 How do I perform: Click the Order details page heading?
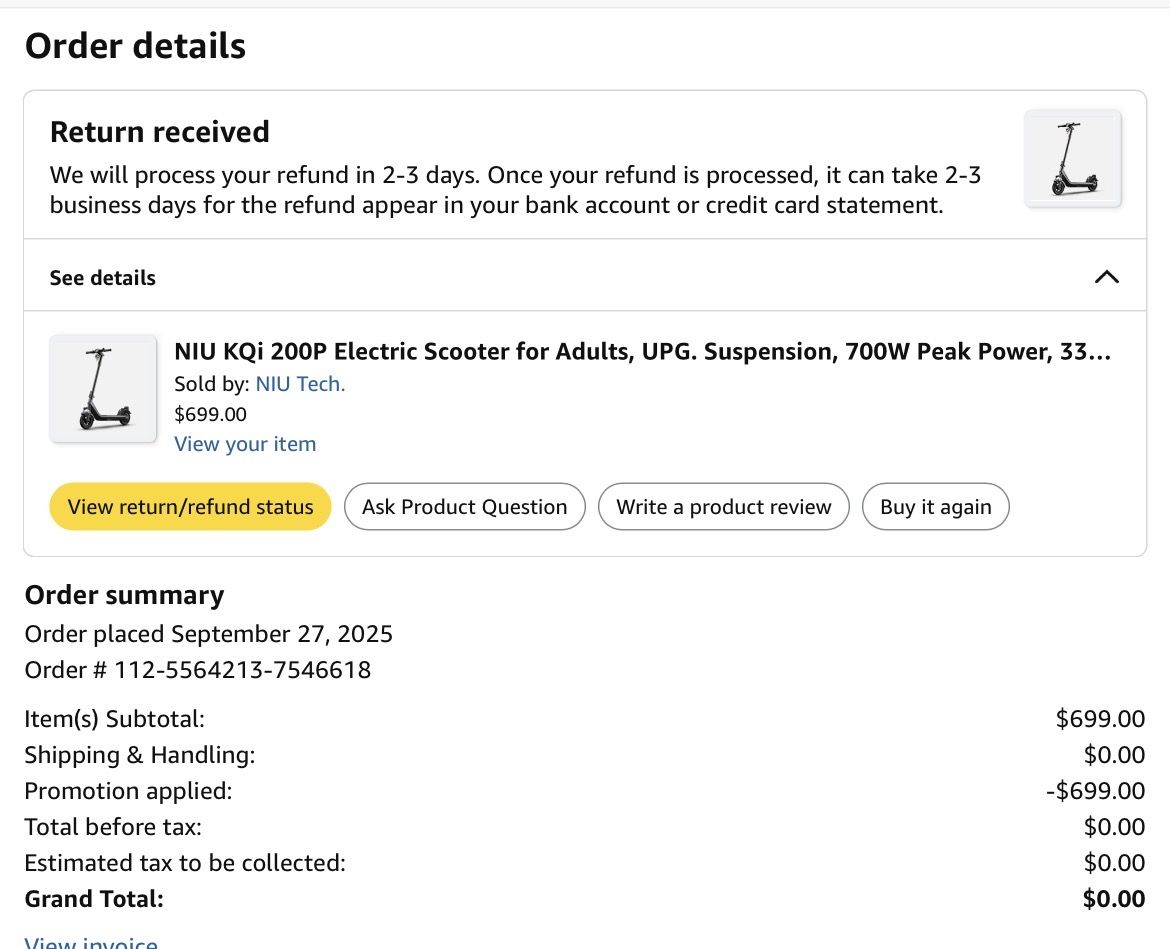pos(135,46)
